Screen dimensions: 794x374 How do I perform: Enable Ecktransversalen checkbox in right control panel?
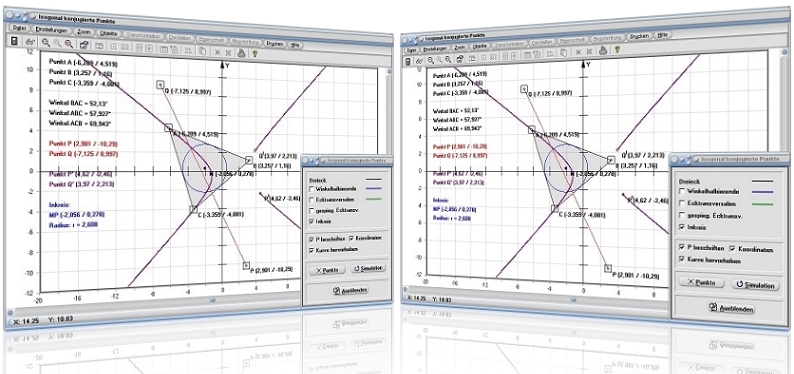click(x=682, y=203)
